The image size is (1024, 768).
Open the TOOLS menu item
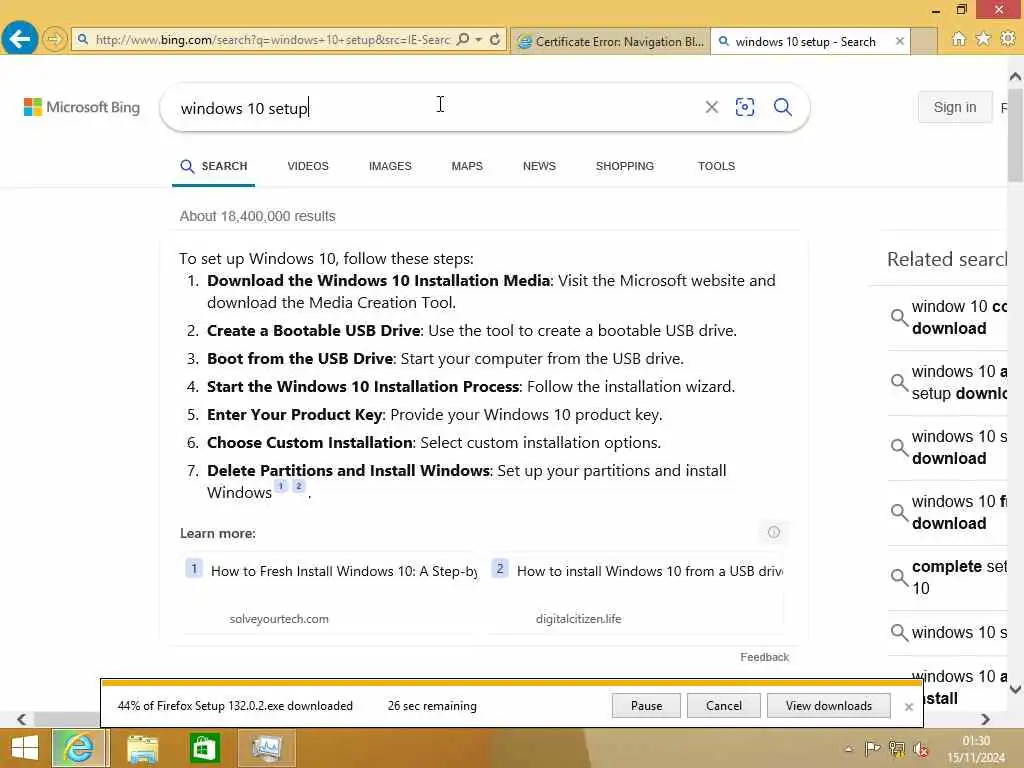[716, 167]
